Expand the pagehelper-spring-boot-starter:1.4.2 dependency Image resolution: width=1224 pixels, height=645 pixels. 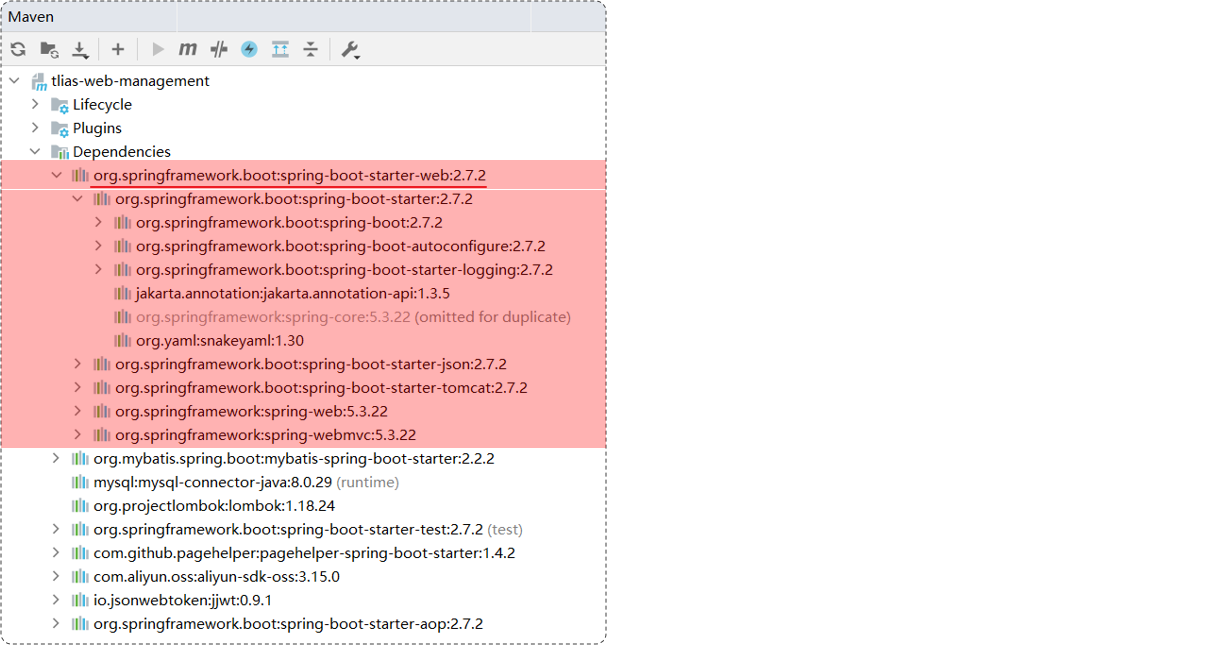(56, 553)
